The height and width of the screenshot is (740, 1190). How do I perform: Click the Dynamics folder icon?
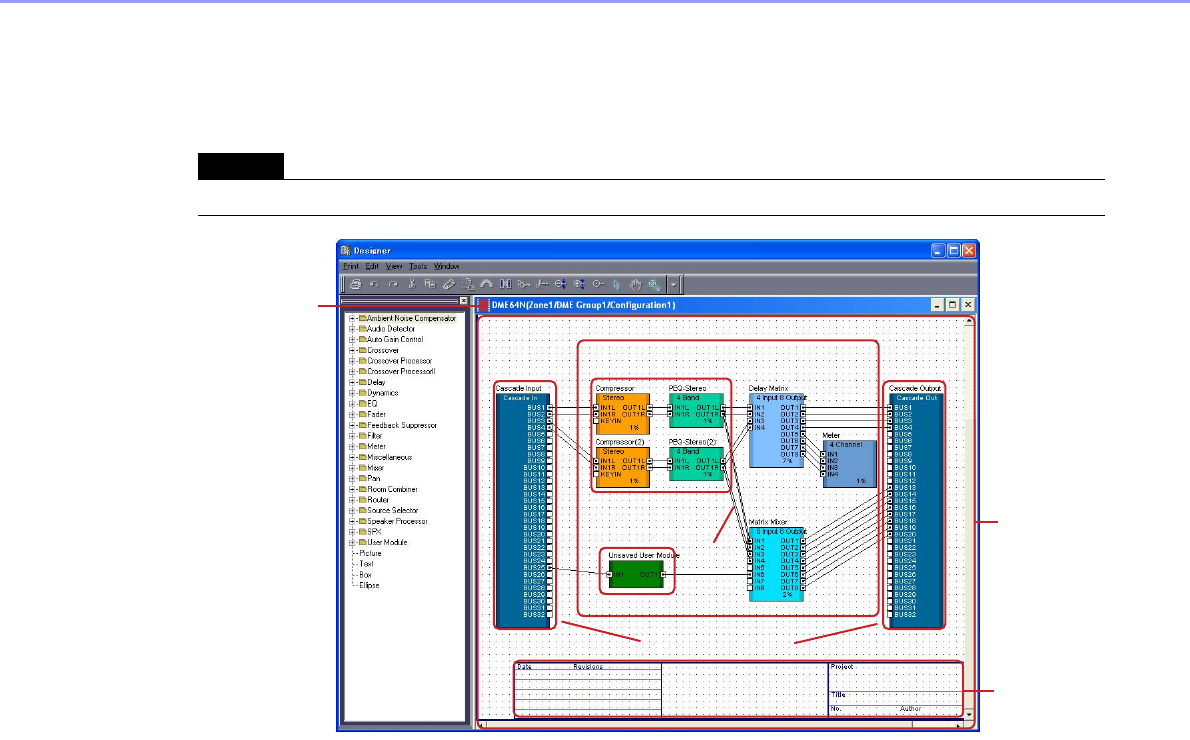point(363,393)
